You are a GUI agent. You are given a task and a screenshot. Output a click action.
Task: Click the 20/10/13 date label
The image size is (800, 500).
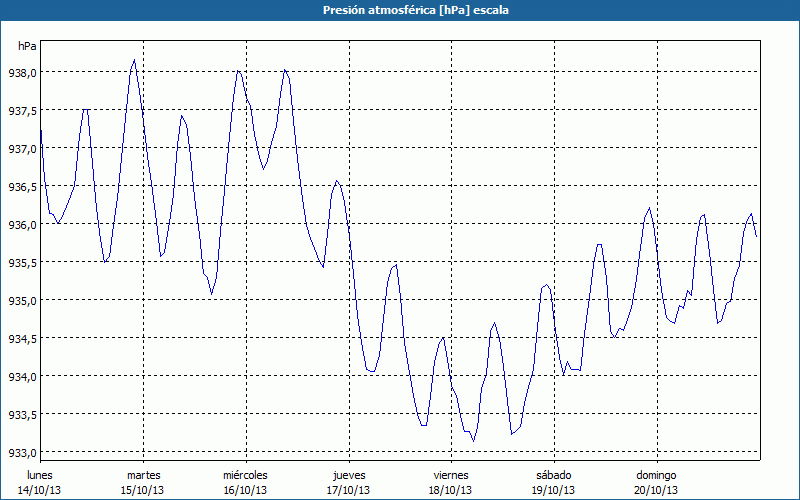coord(656,490)
